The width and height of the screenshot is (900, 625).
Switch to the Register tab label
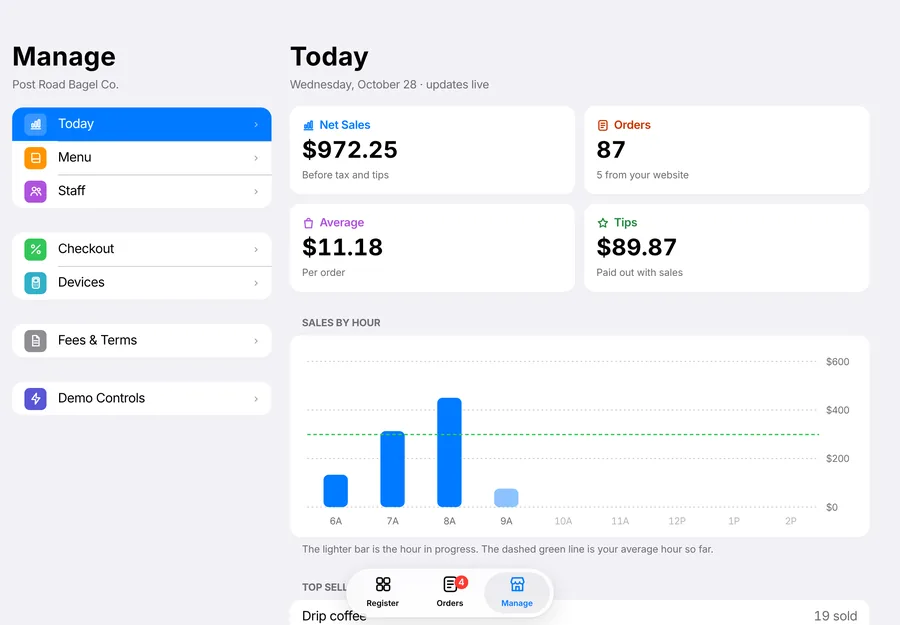pos(383,603)
